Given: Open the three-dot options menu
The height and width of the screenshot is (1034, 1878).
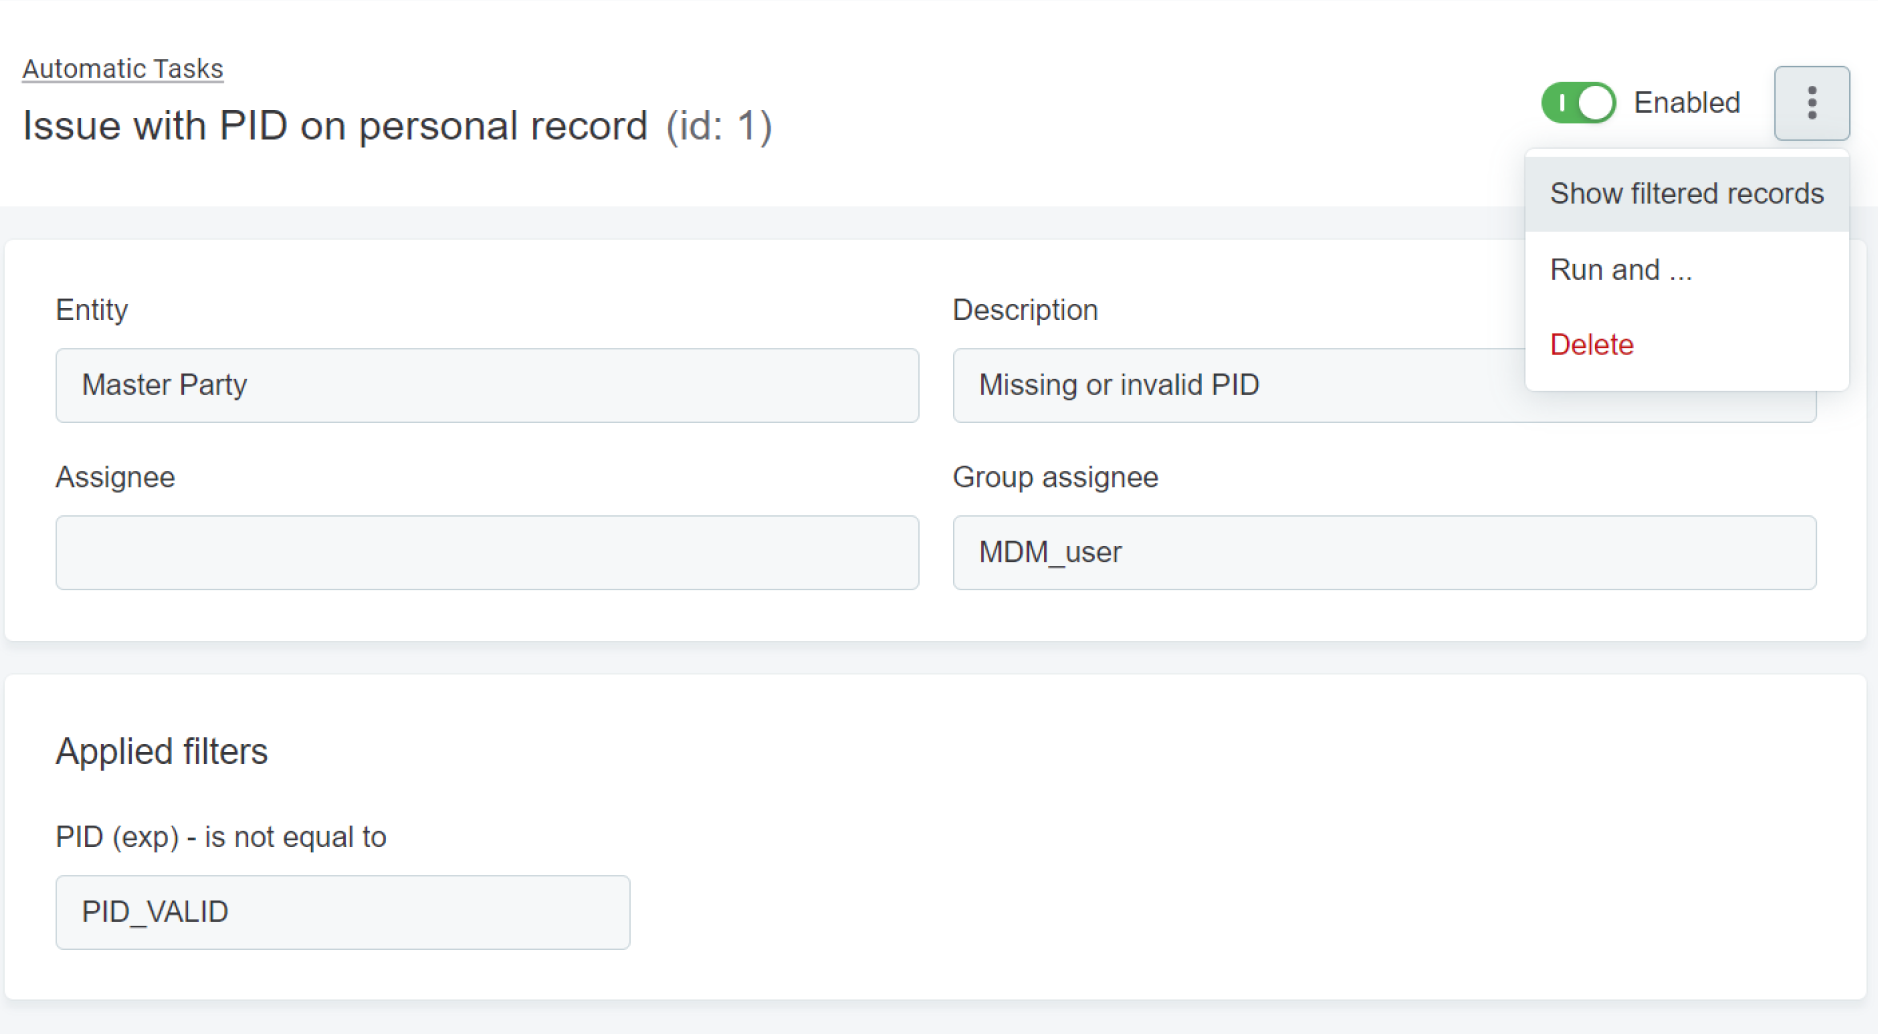Looking at the screenshot, I should click(x=1811, y=103).
